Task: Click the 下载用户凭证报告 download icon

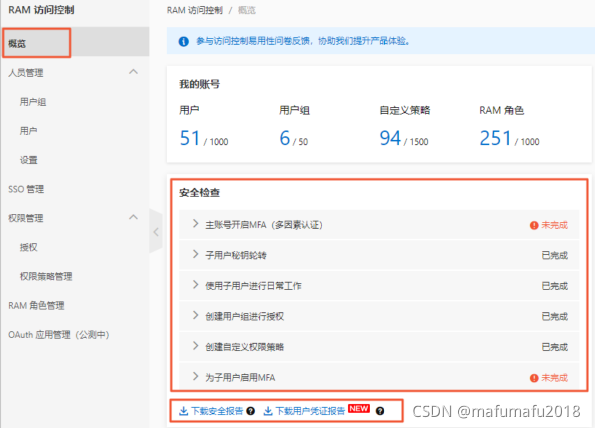Action: [268, 411]
